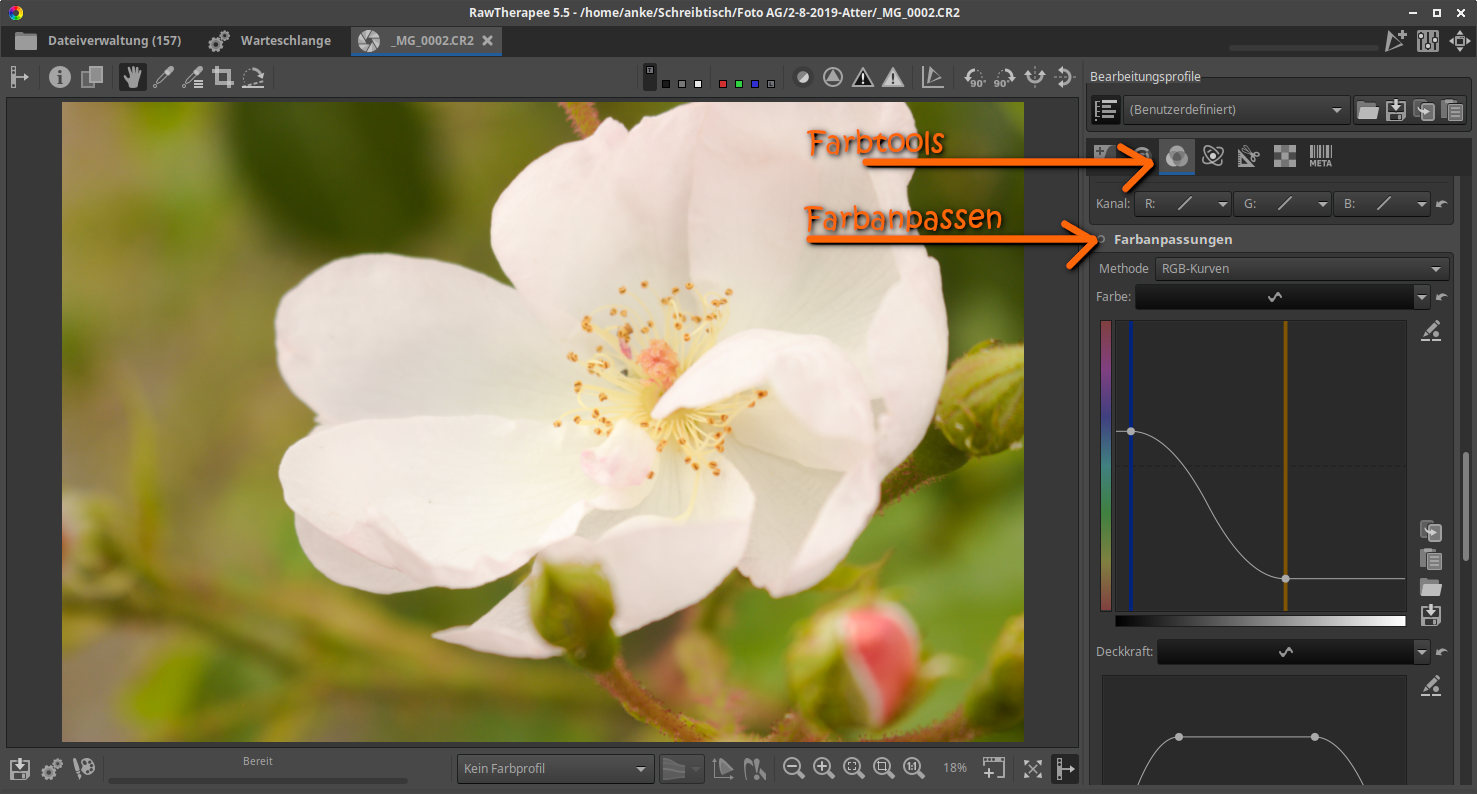Open the Kein Farbprofil dropdown
The height and width of the screenshot is (794, 1477).
(x=555, y=768)
